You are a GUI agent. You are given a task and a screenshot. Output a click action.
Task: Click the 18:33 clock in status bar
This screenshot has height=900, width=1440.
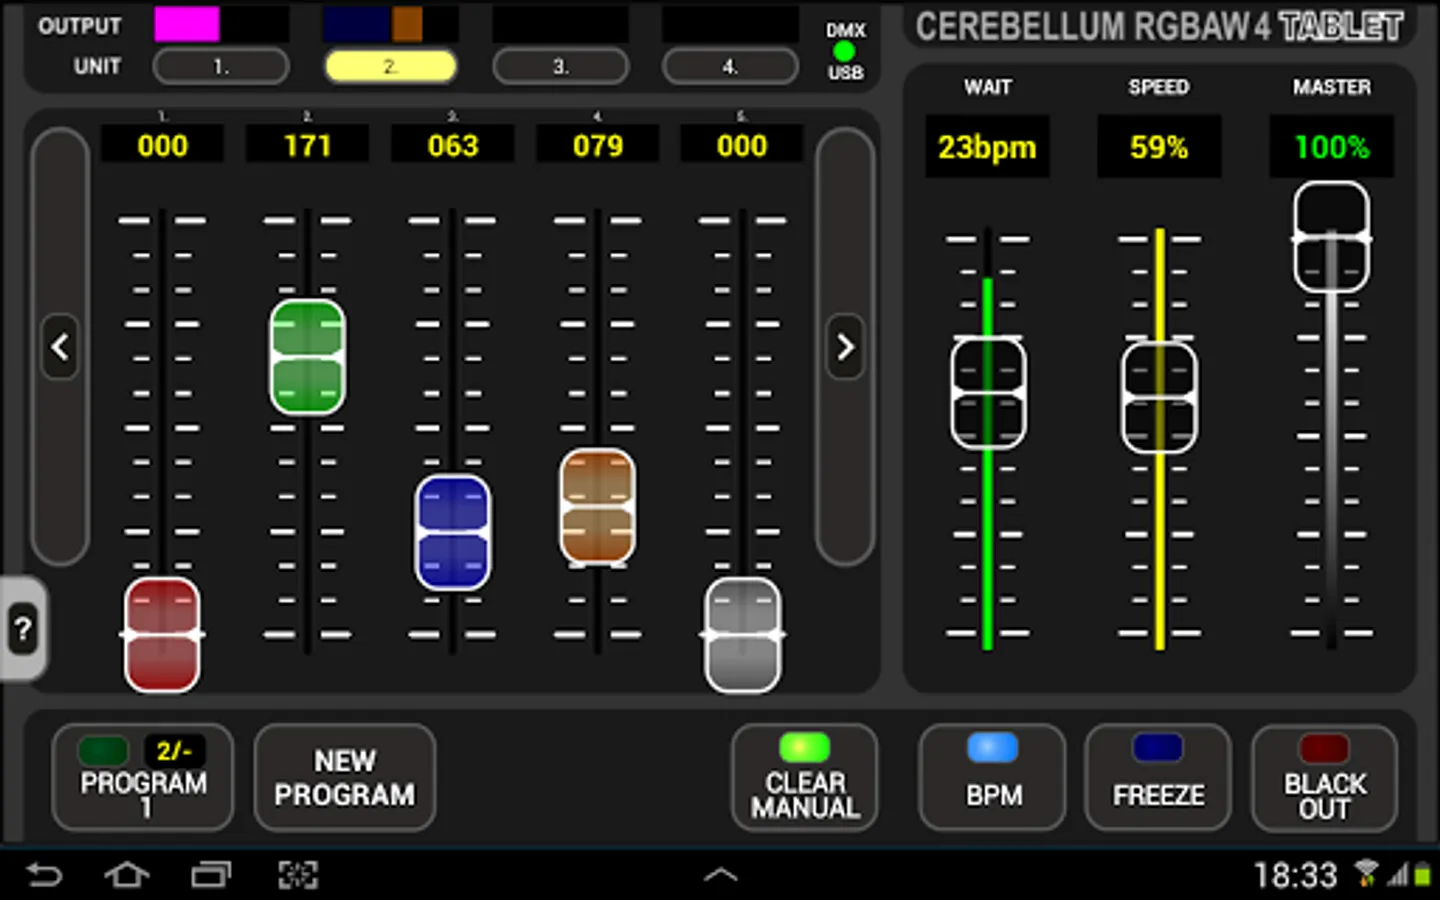(1296, 876)
